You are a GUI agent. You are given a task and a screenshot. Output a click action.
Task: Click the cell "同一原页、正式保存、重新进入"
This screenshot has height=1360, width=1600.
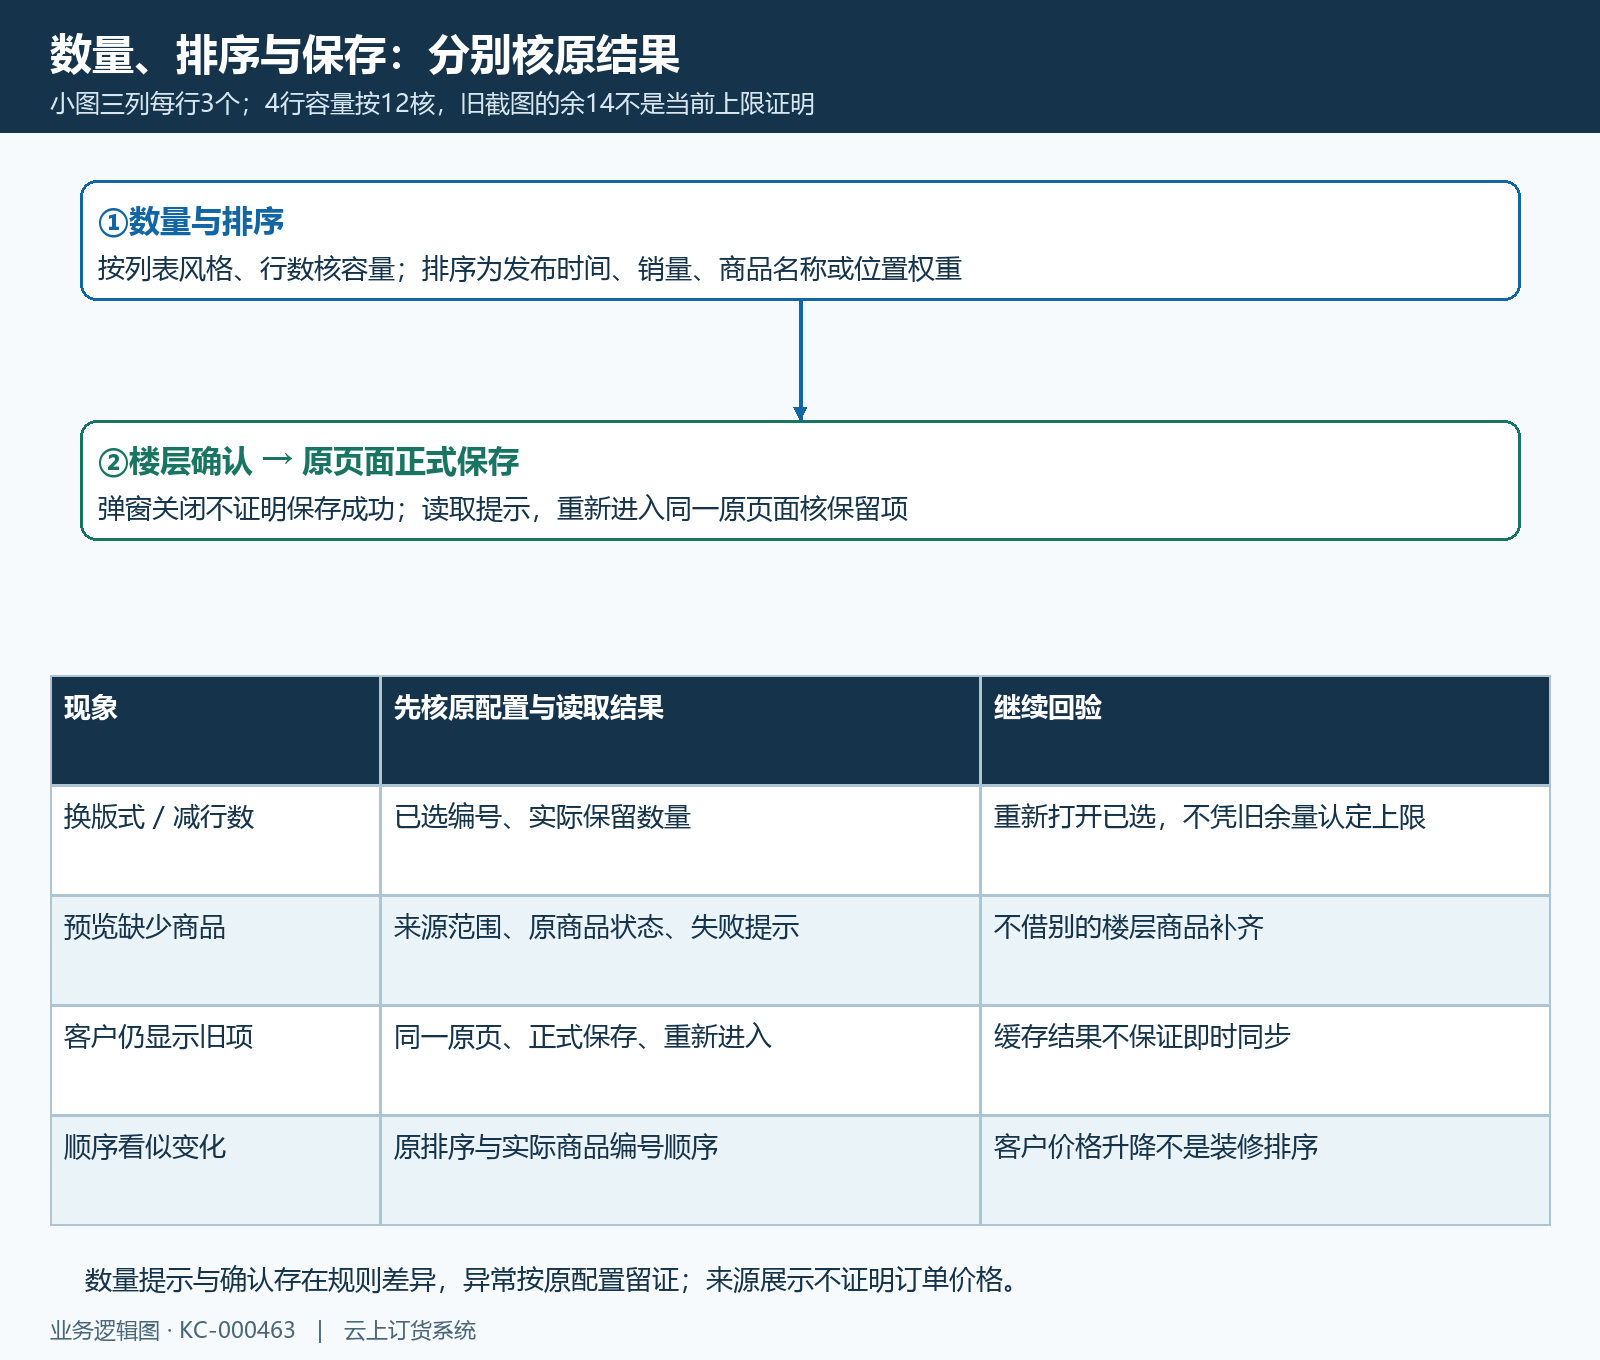click(680, 1061)
